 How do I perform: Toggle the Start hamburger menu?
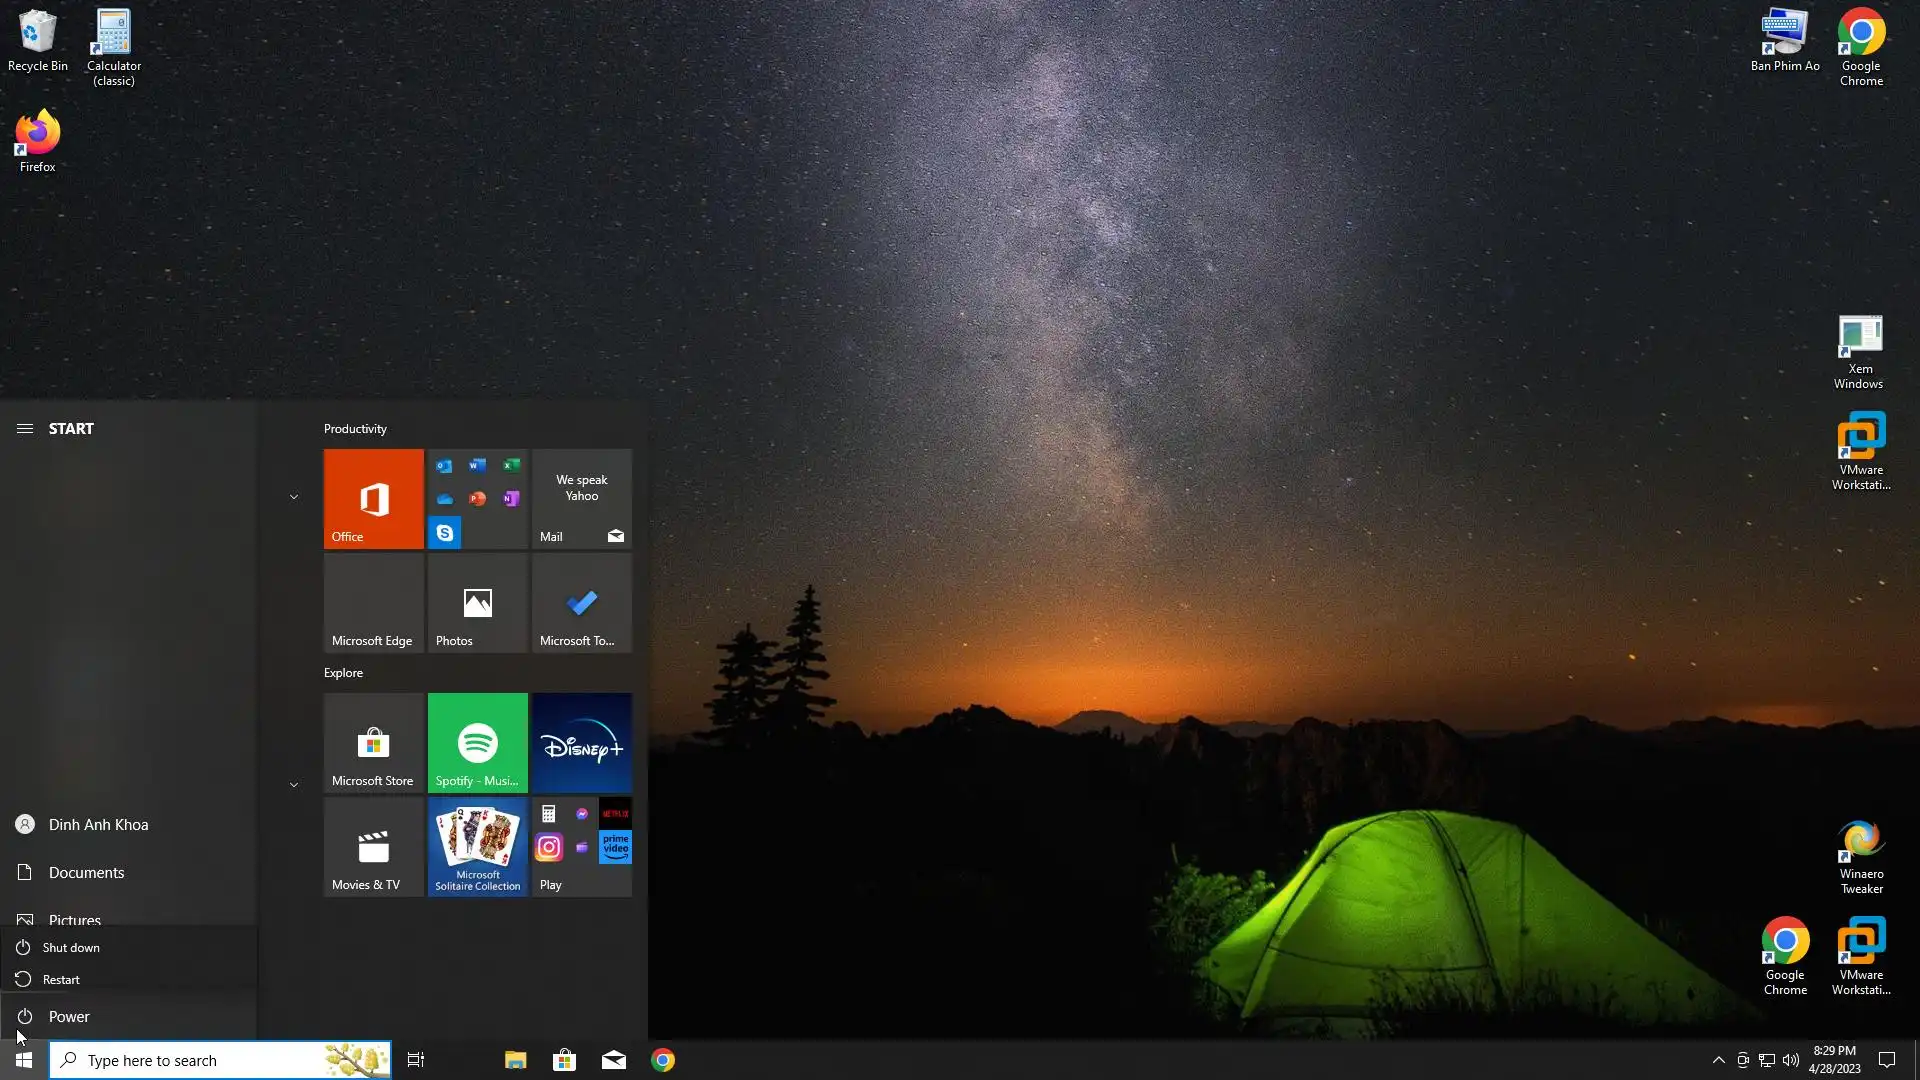25,428
